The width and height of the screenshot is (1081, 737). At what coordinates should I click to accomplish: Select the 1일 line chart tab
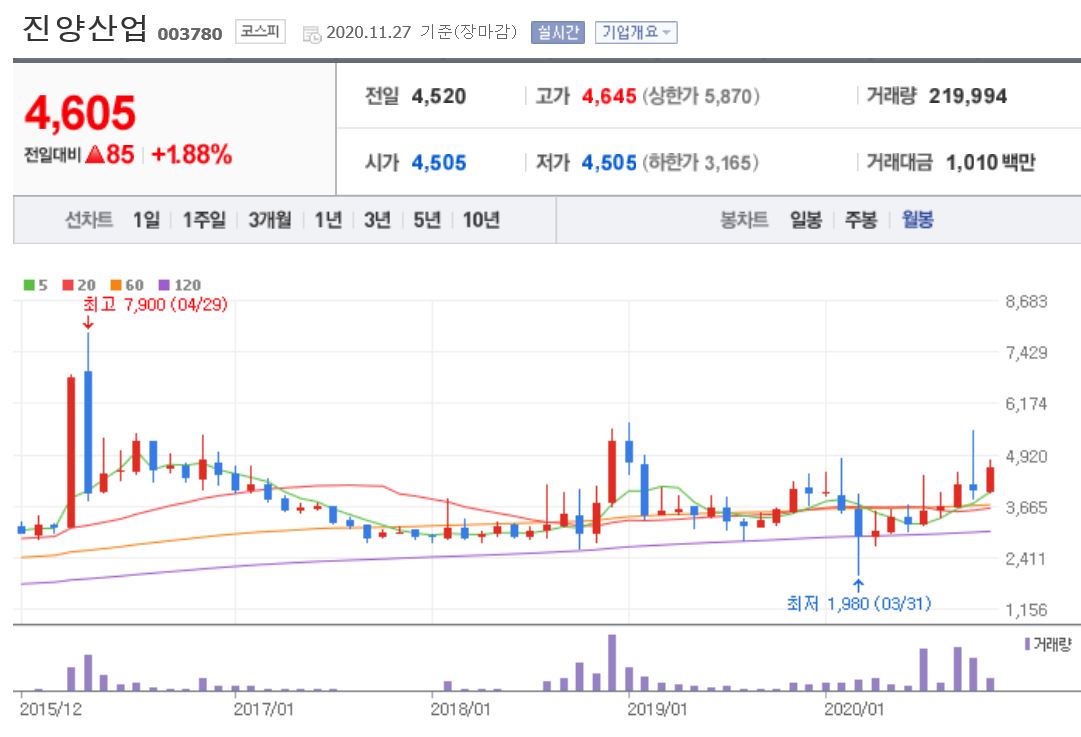146,220
